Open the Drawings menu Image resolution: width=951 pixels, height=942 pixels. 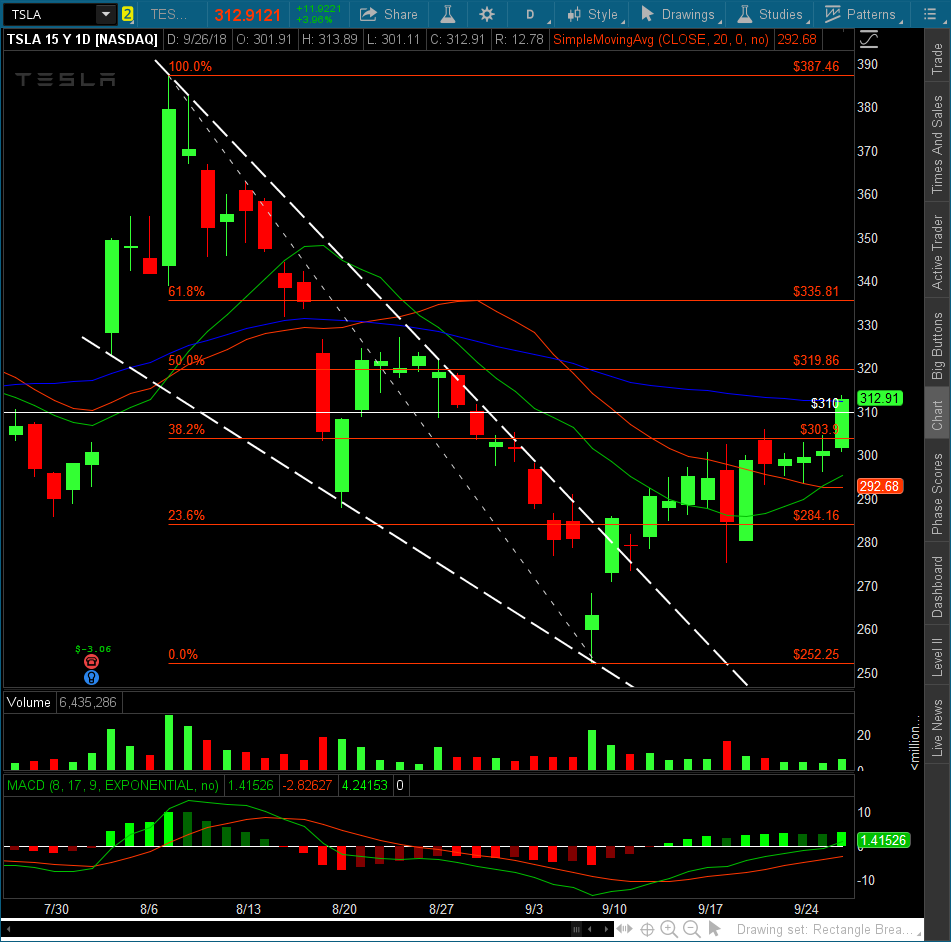click(680, 14)
